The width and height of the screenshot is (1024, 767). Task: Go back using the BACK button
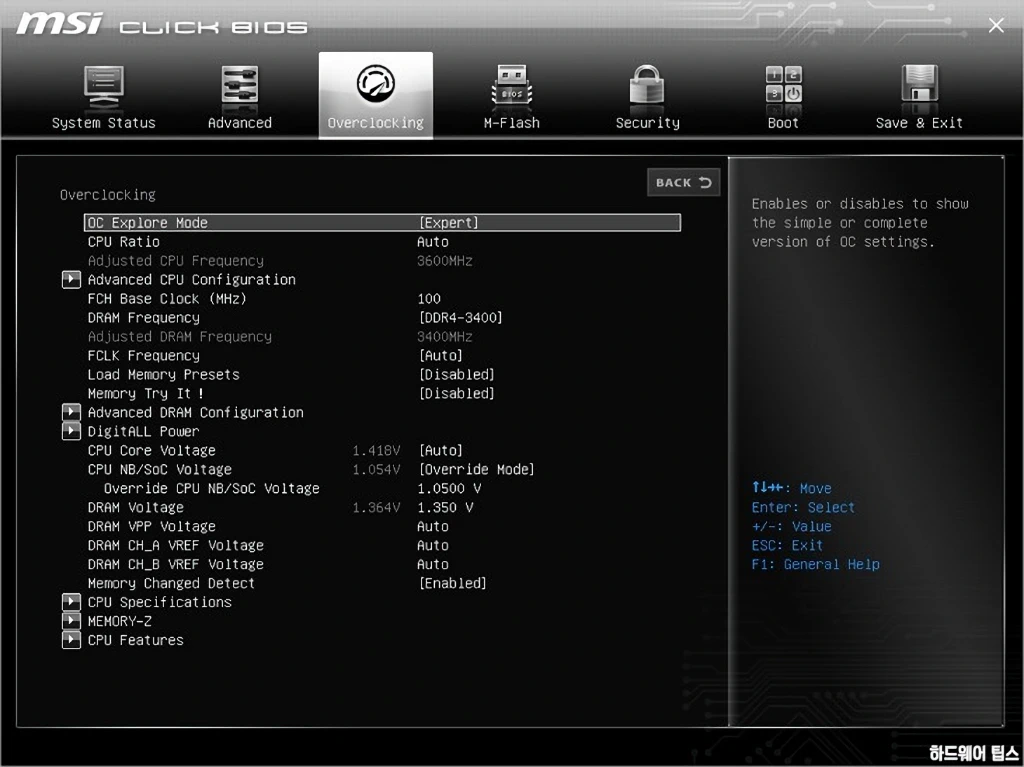pyautogui.click(x=684, y=182)
